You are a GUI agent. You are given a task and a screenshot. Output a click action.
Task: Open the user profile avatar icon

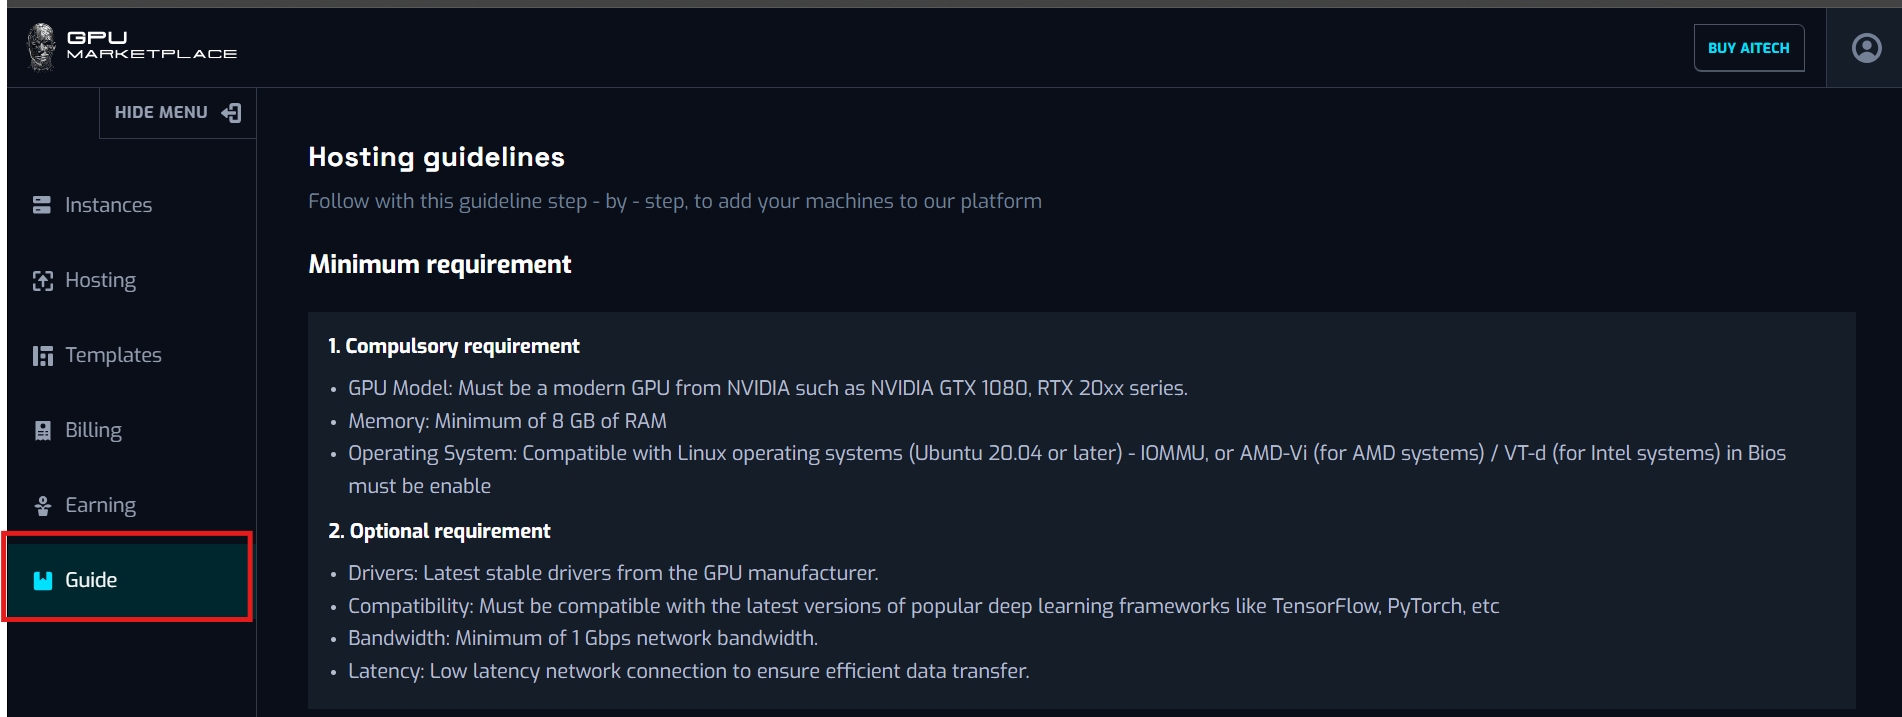pos(1866,48)
